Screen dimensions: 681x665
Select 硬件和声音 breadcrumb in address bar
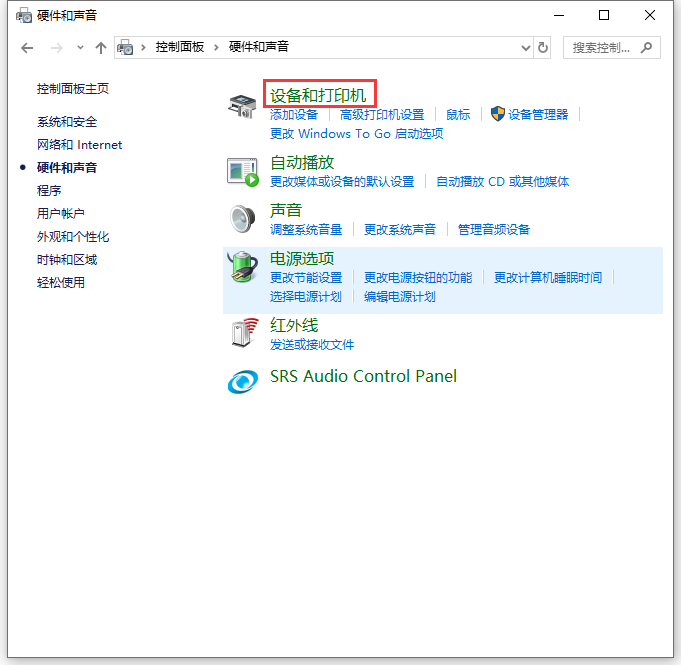point(259,46)
